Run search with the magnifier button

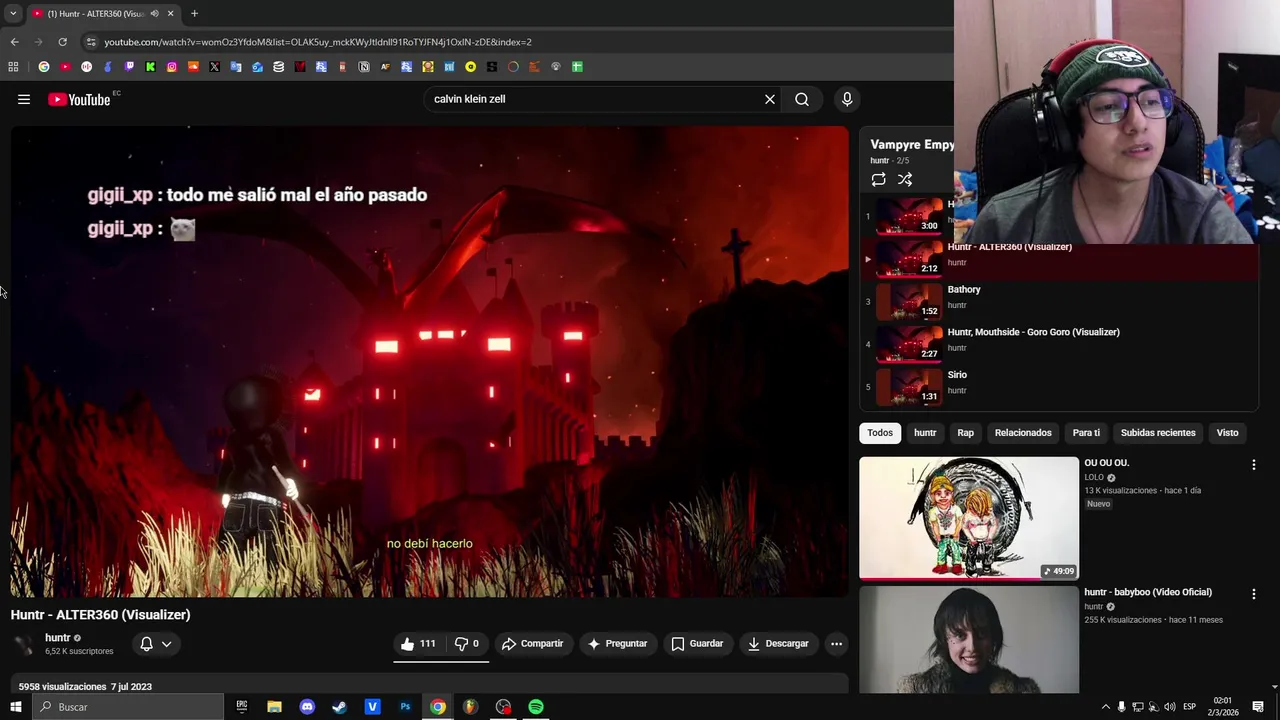click(802, 99)
